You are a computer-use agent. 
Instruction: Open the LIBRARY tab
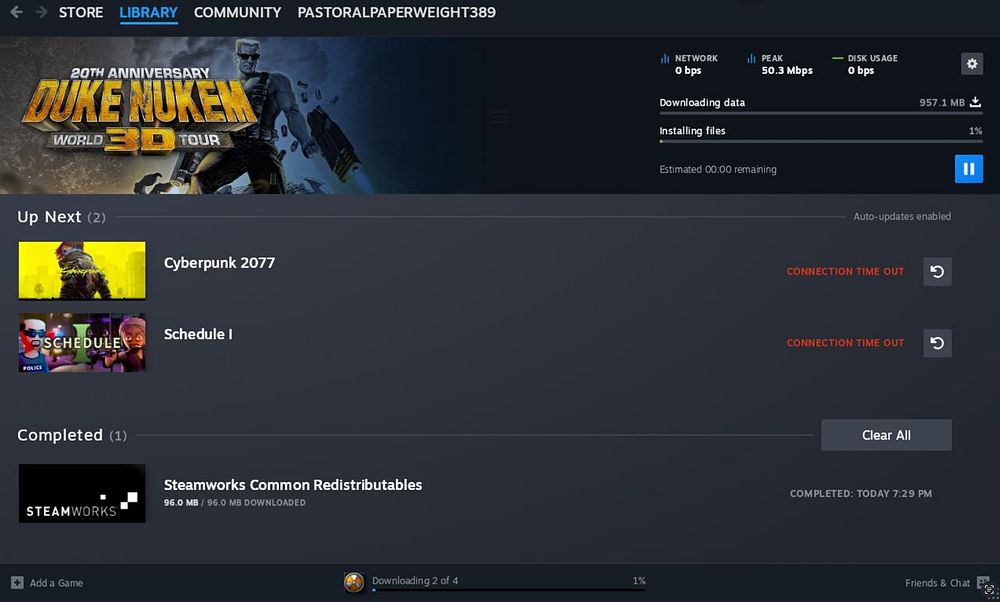point(149,12)
